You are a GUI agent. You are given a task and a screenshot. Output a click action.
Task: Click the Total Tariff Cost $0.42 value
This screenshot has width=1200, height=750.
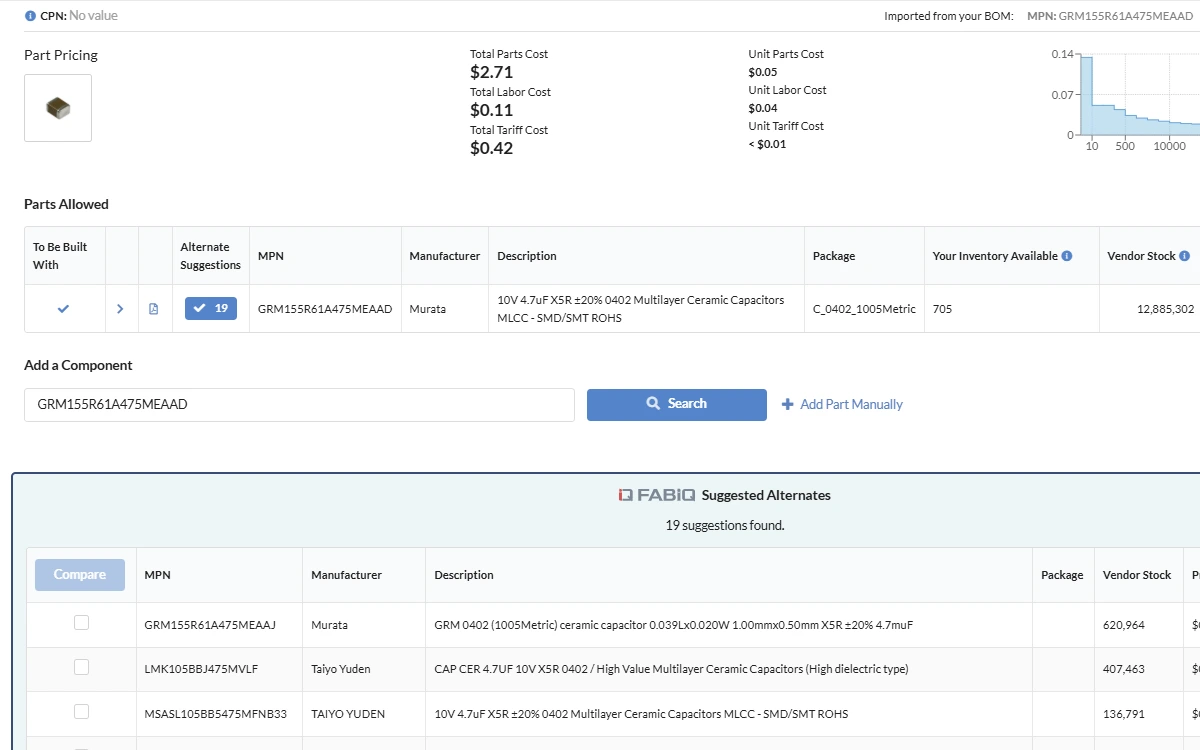[491, 148]
